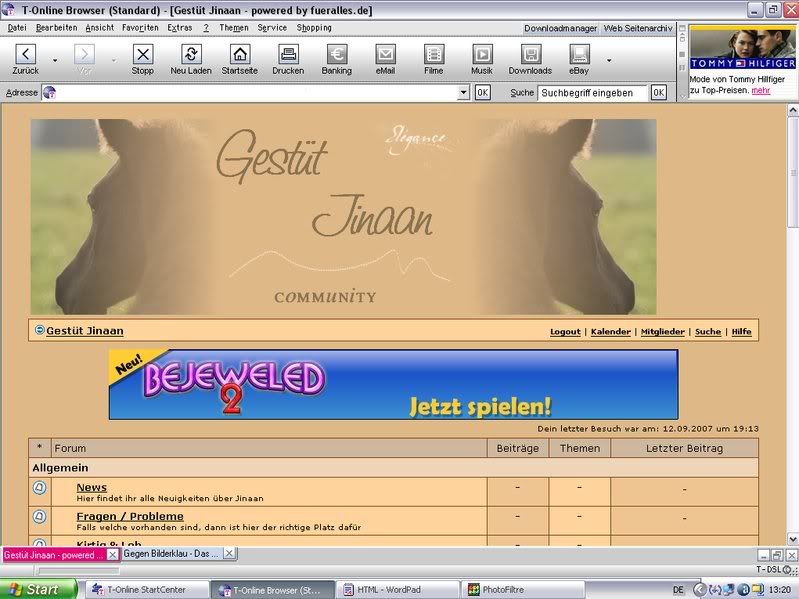Open the News forum
Screen dimensions: 799x599
pos(92,487)
